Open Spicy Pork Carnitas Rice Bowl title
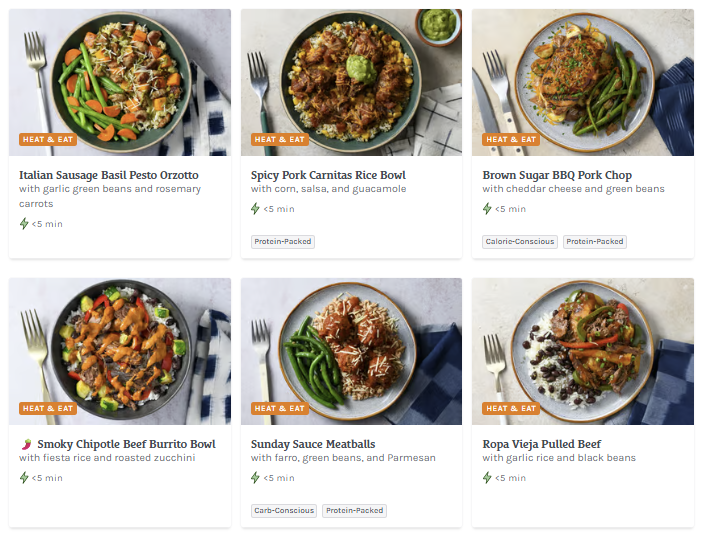Viewport: 703px width, 535px height. click(x=328, y=175)
